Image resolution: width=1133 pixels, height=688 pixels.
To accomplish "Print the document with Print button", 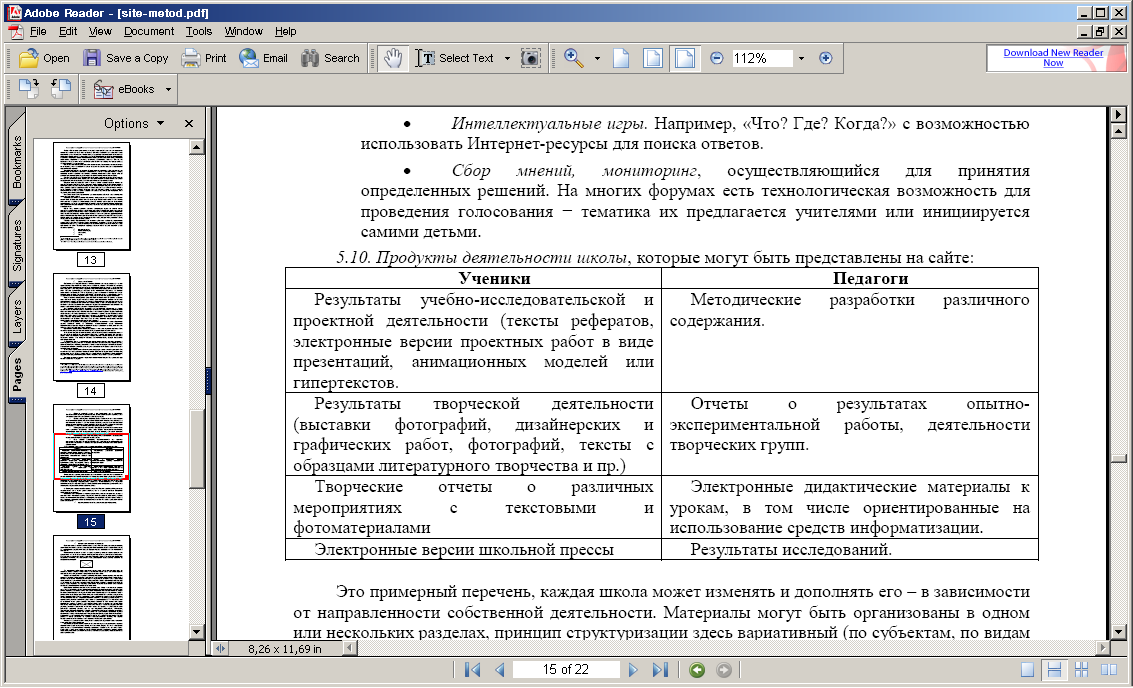I will (x=204, y=58).
